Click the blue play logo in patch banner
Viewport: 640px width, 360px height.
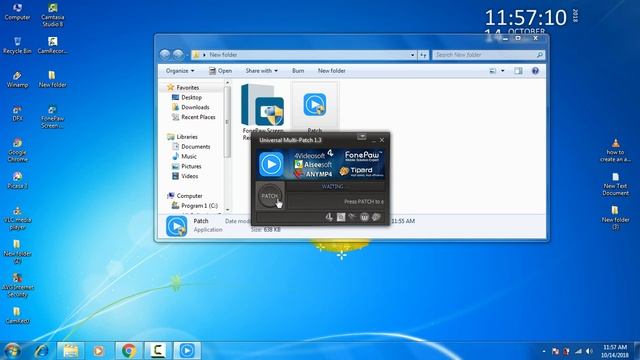271,164
